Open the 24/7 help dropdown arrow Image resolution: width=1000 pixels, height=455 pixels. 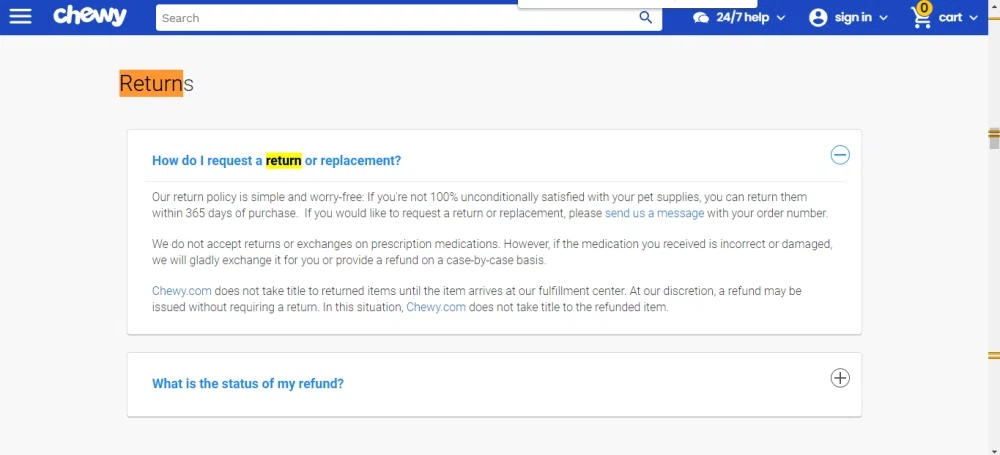tap(781, 18)
